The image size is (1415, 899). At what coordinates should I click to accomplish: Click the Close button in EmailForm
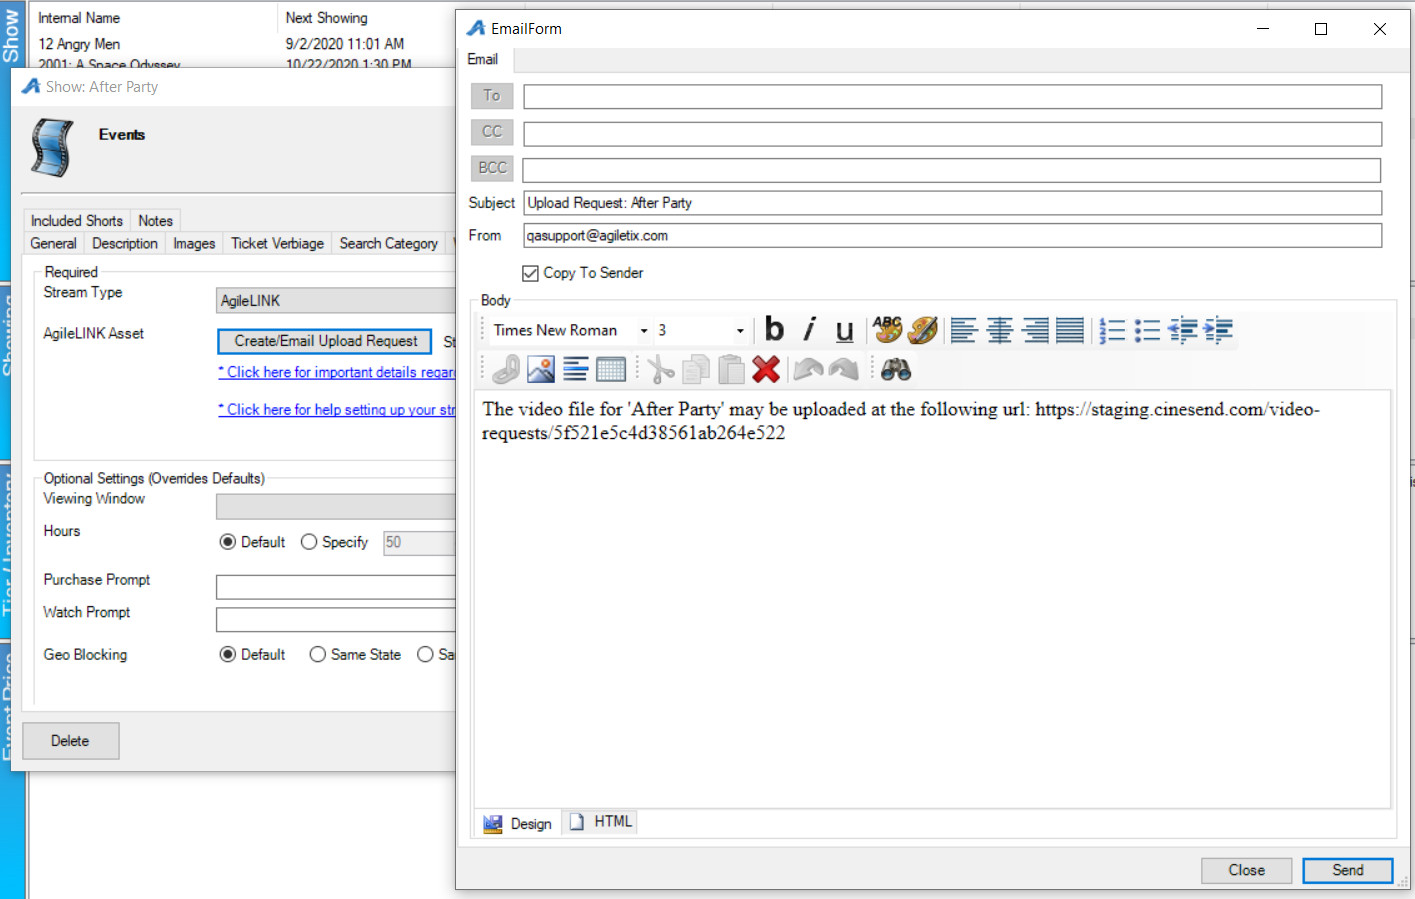1246,871
